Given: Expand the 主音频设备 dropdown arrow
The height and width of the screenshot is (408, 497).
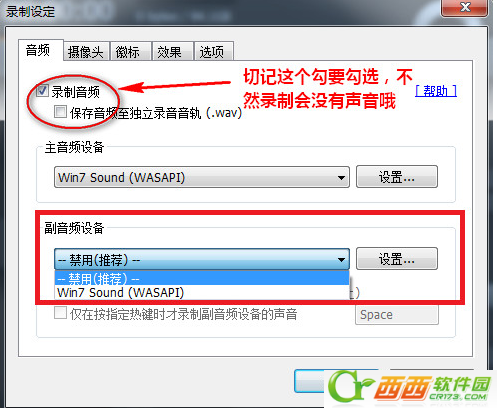Looking at the screenshot, I should 341,177.
